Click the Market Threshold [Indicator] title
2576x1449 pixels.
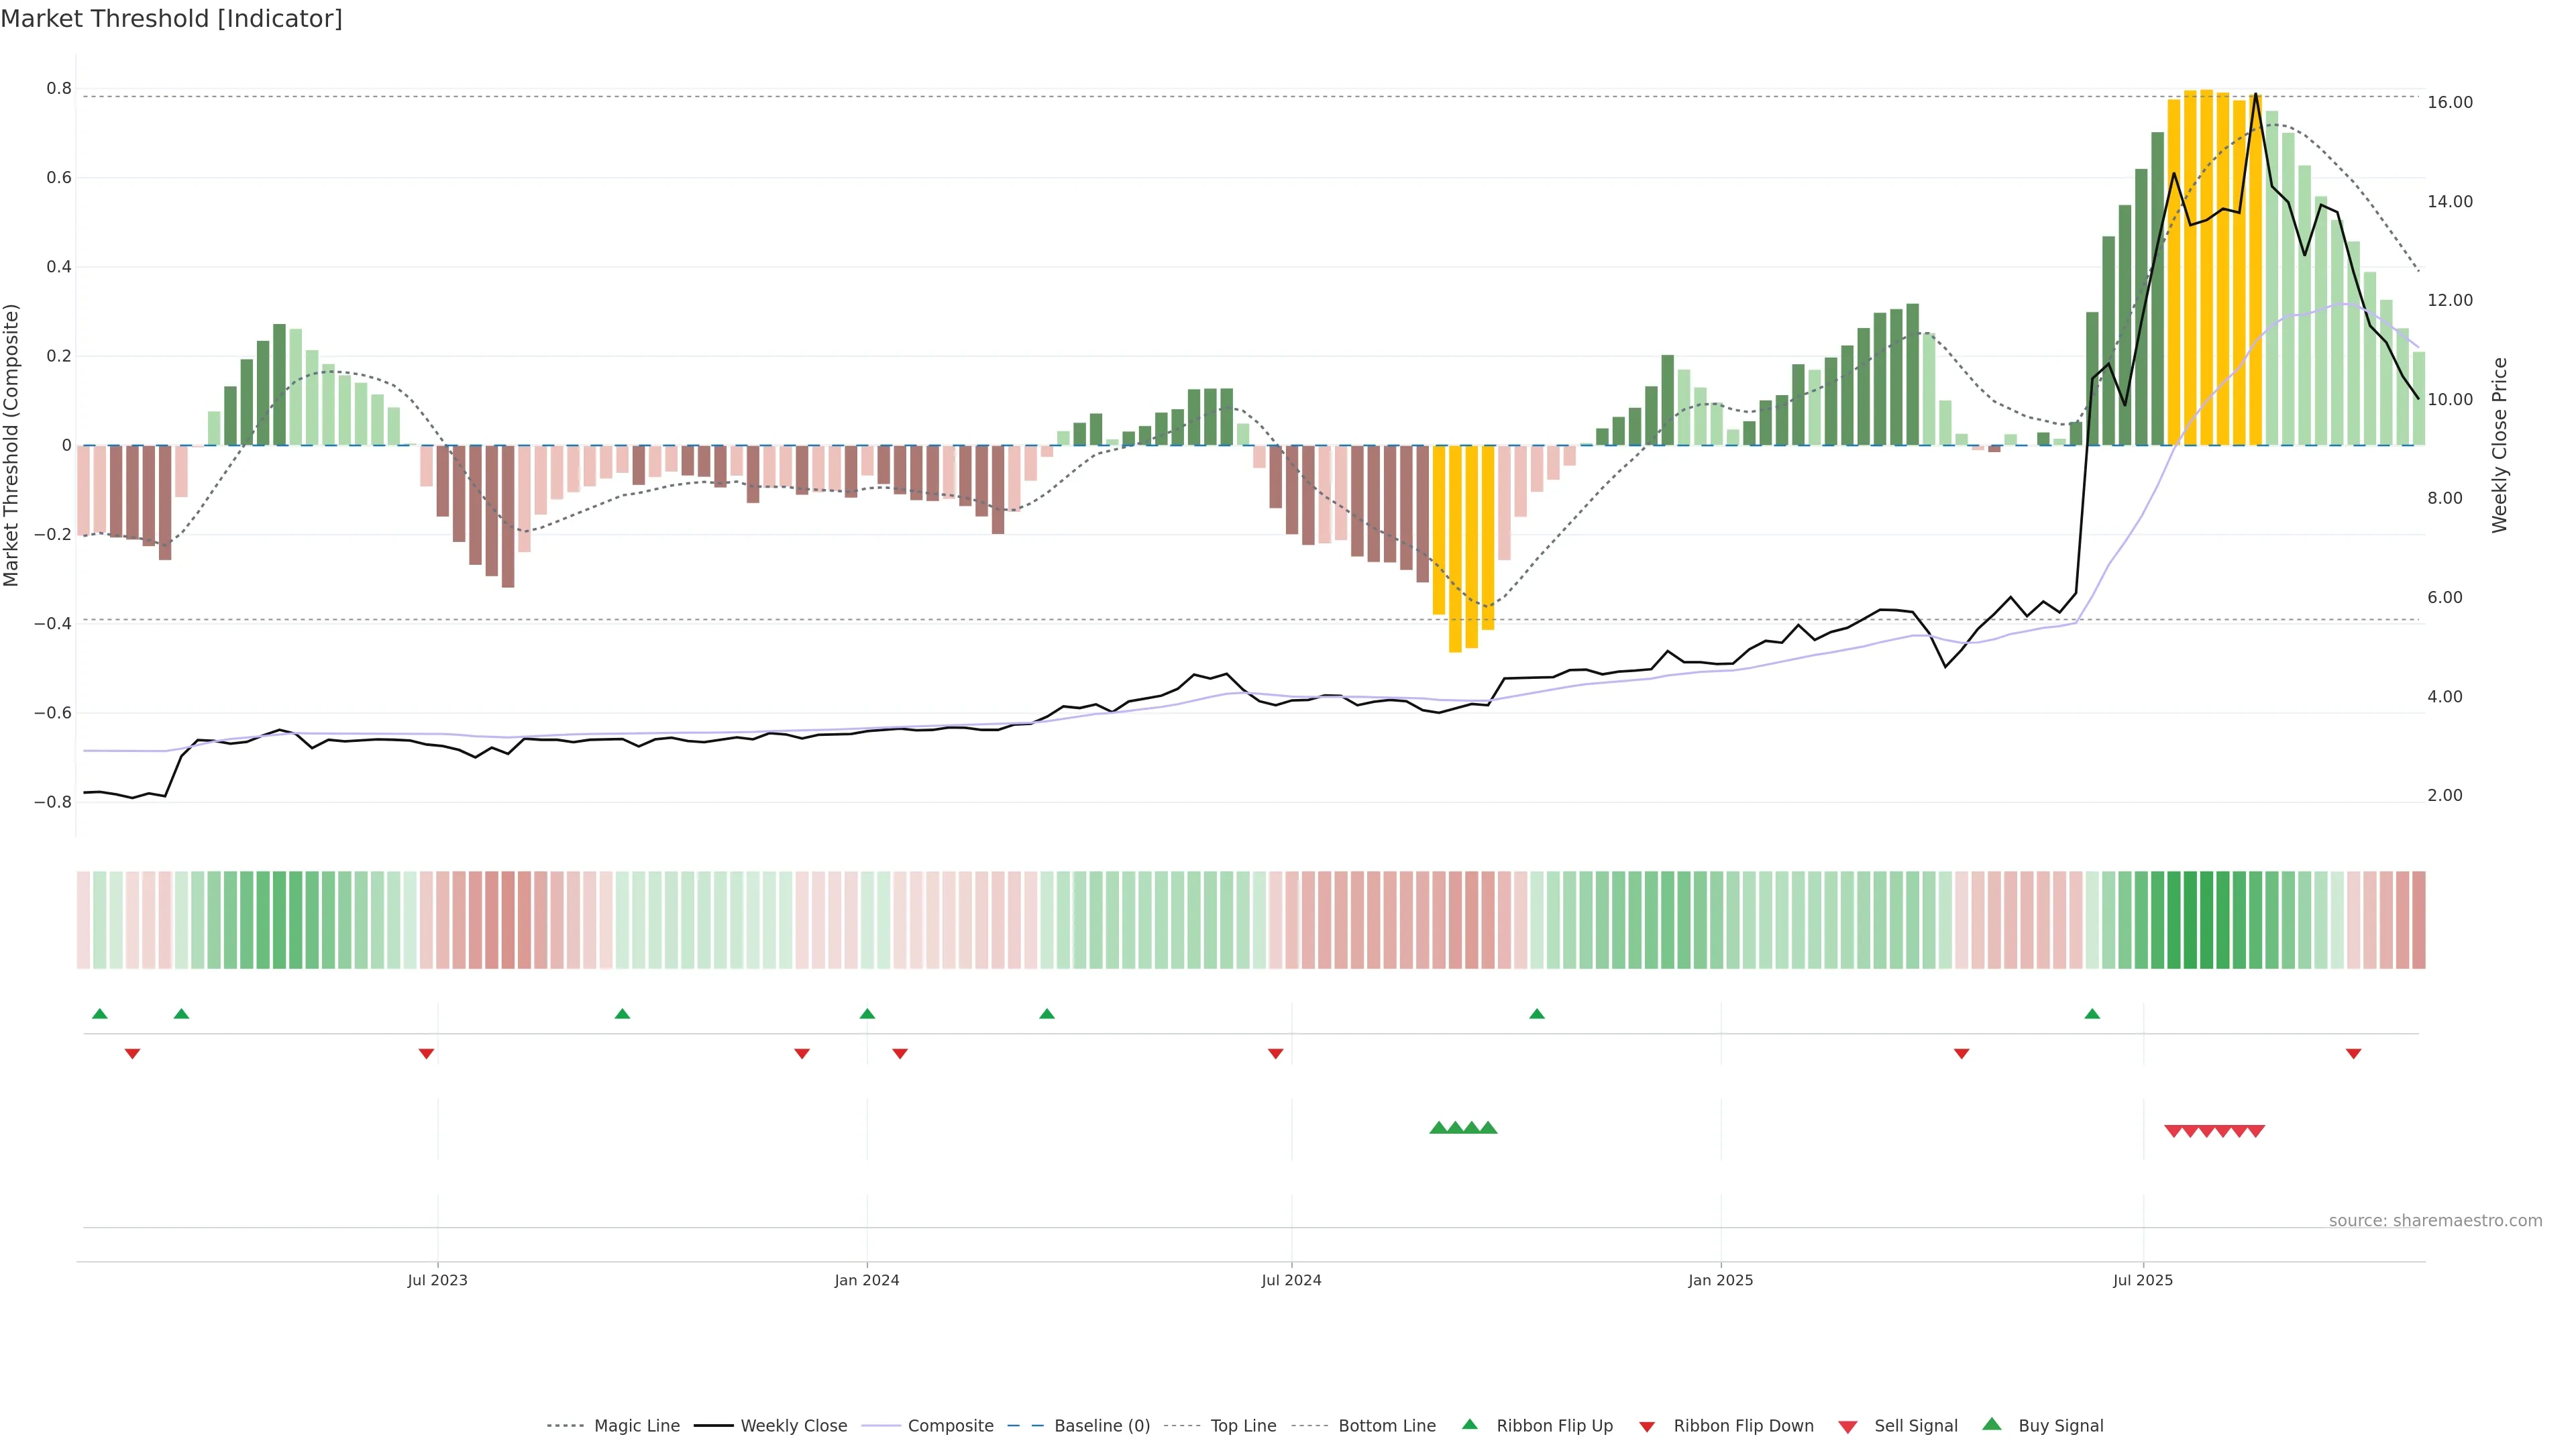click(171, 19)
